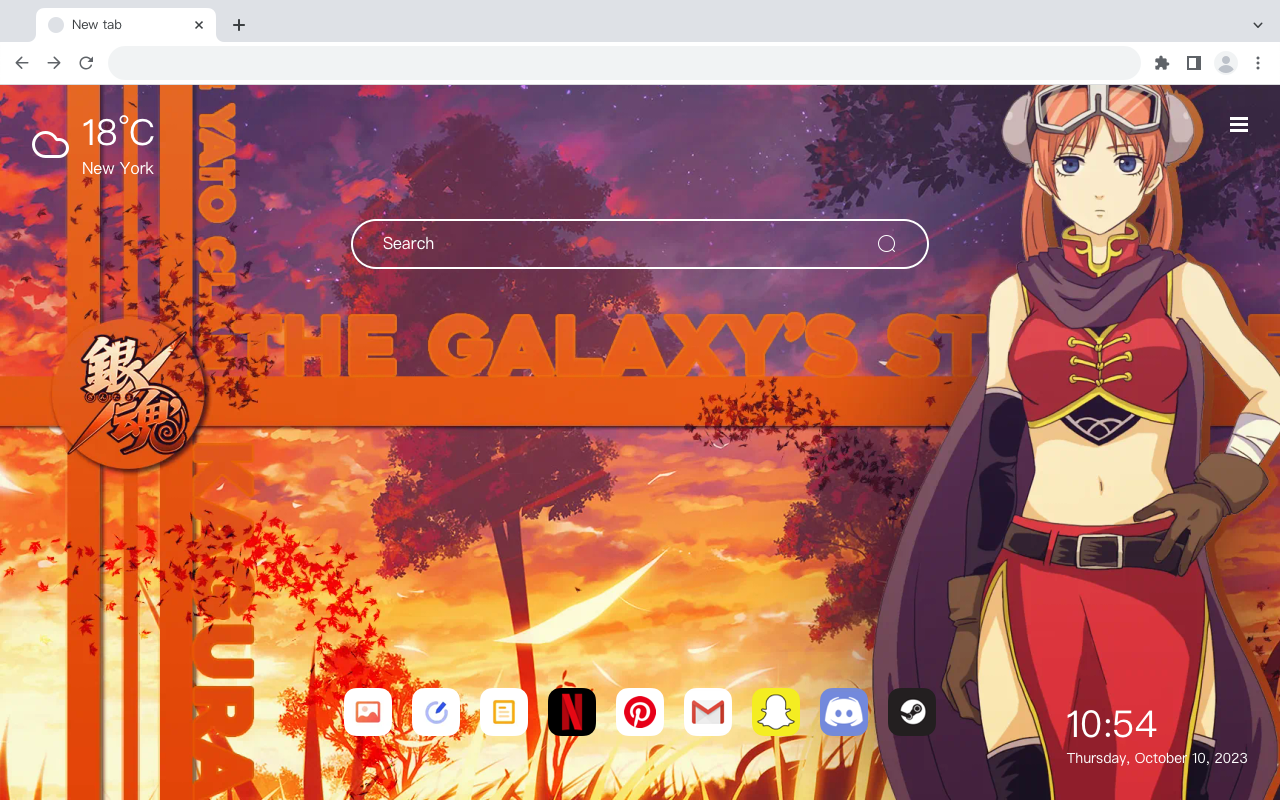Open the Snapchat shortcut icon

776,712
